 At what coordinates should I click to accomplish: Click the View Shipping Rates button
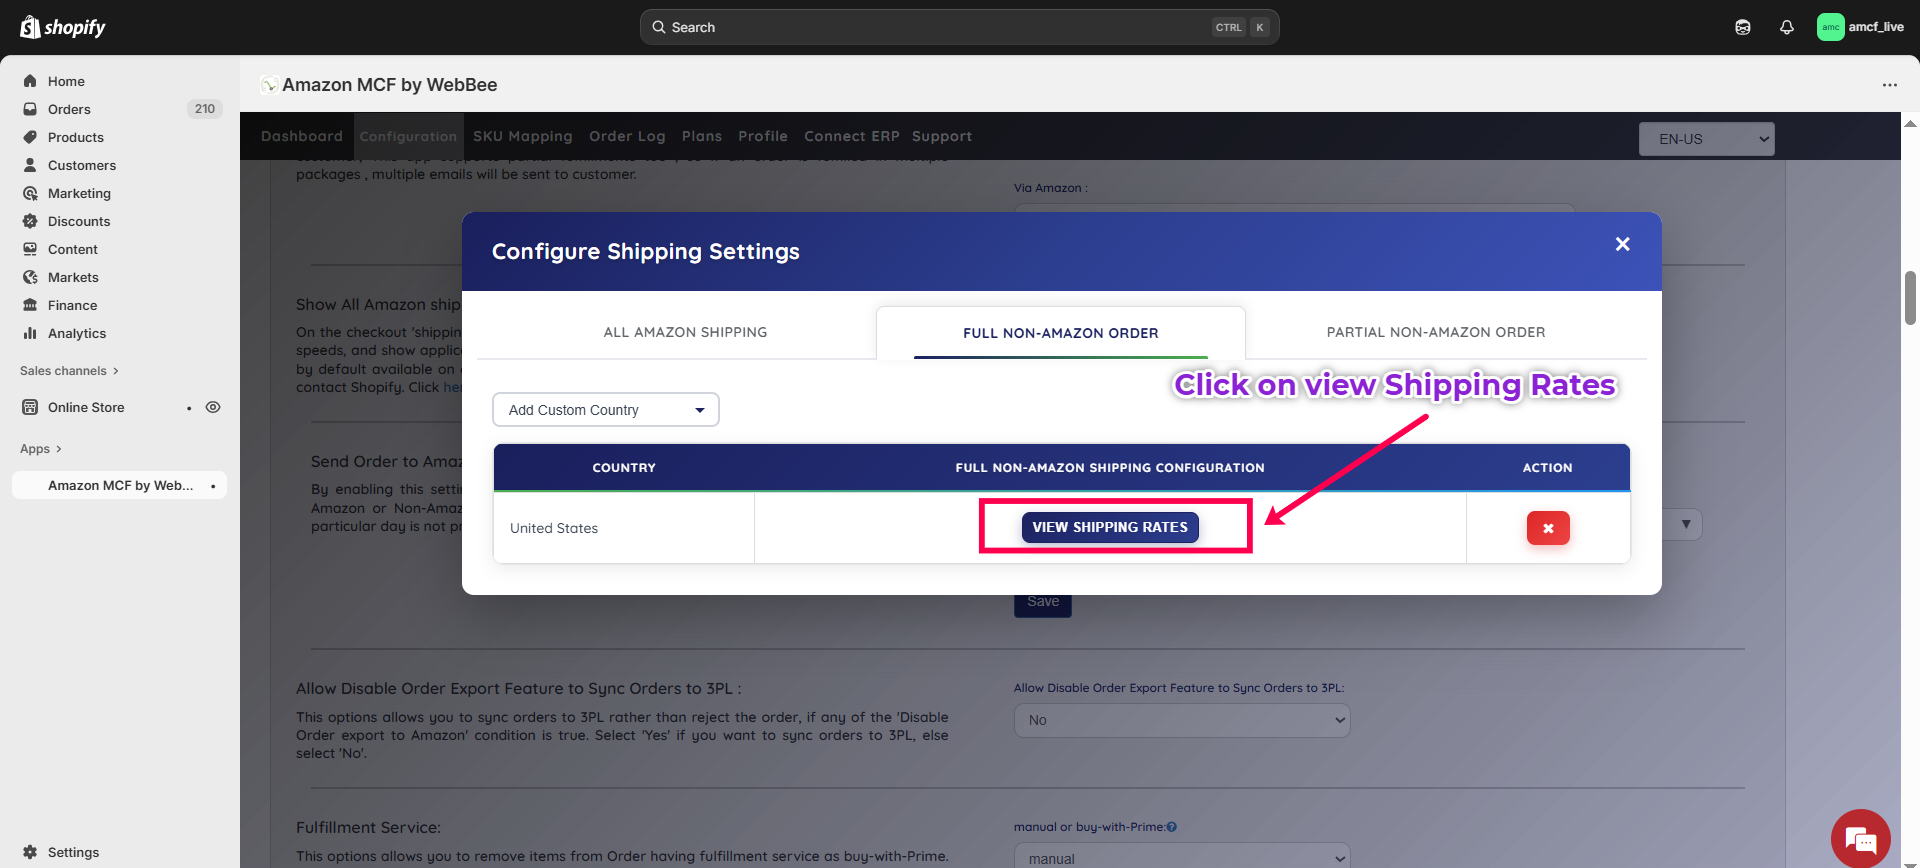click(1109, 527)
